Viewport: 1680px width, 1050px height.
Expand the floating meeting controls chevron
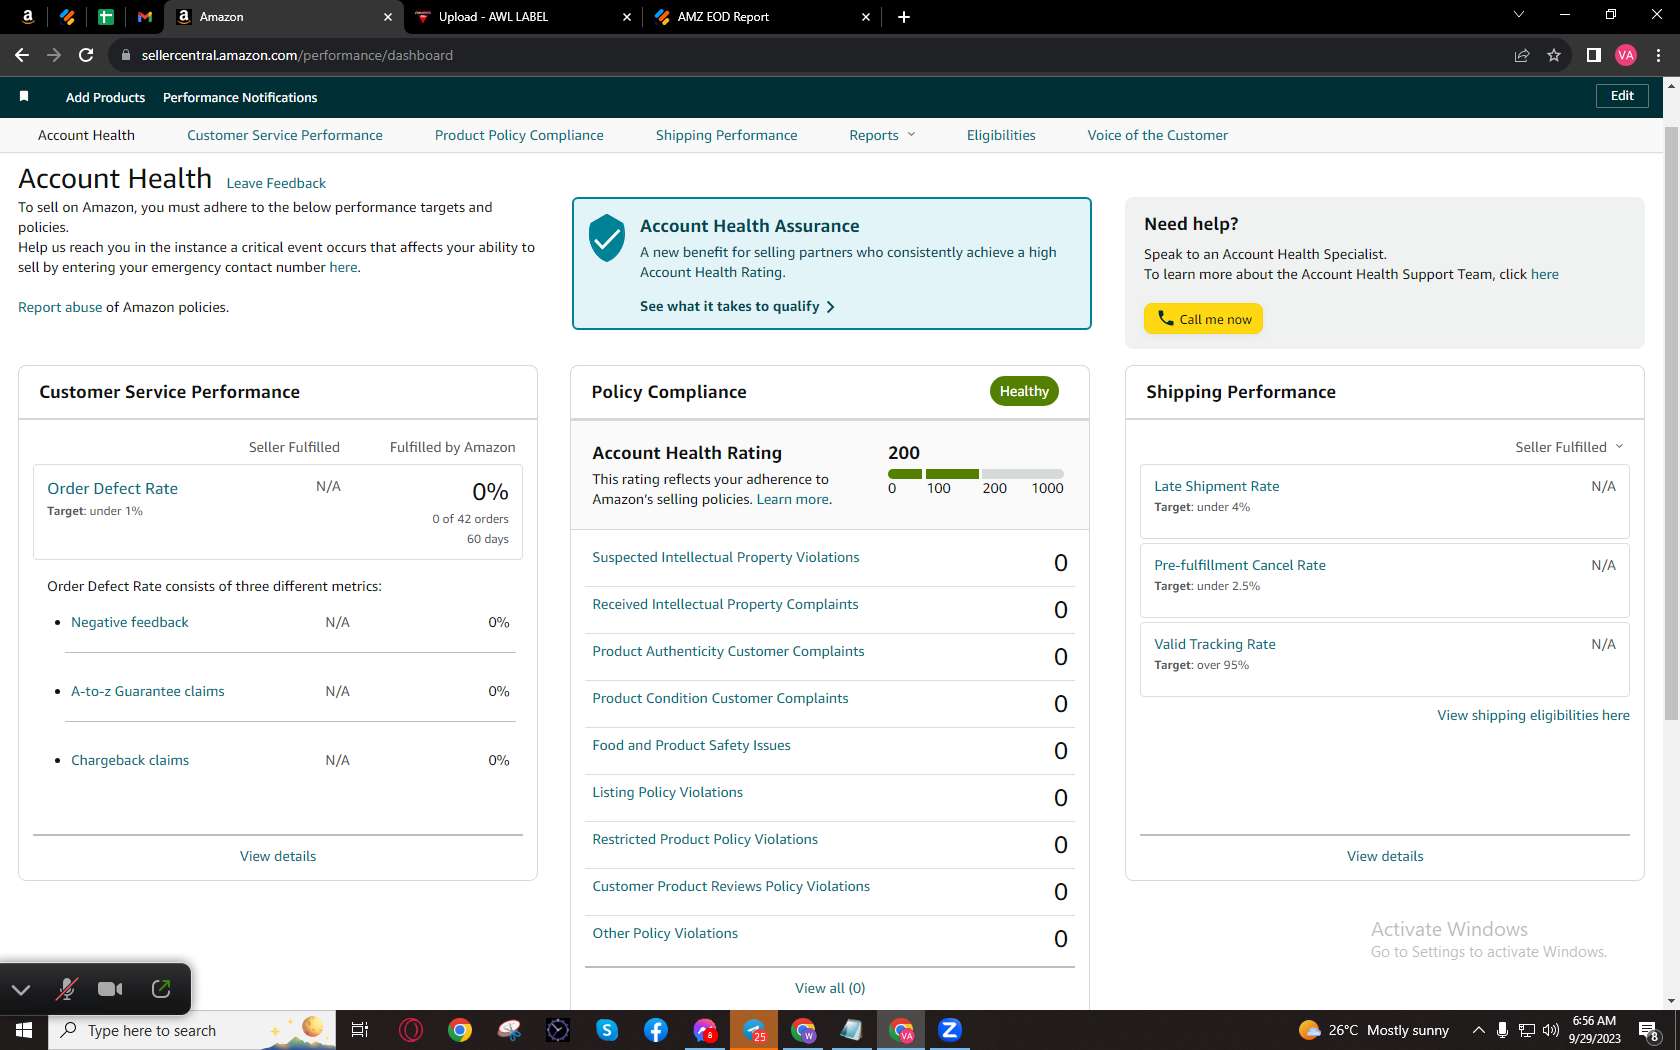pos(21,990)
